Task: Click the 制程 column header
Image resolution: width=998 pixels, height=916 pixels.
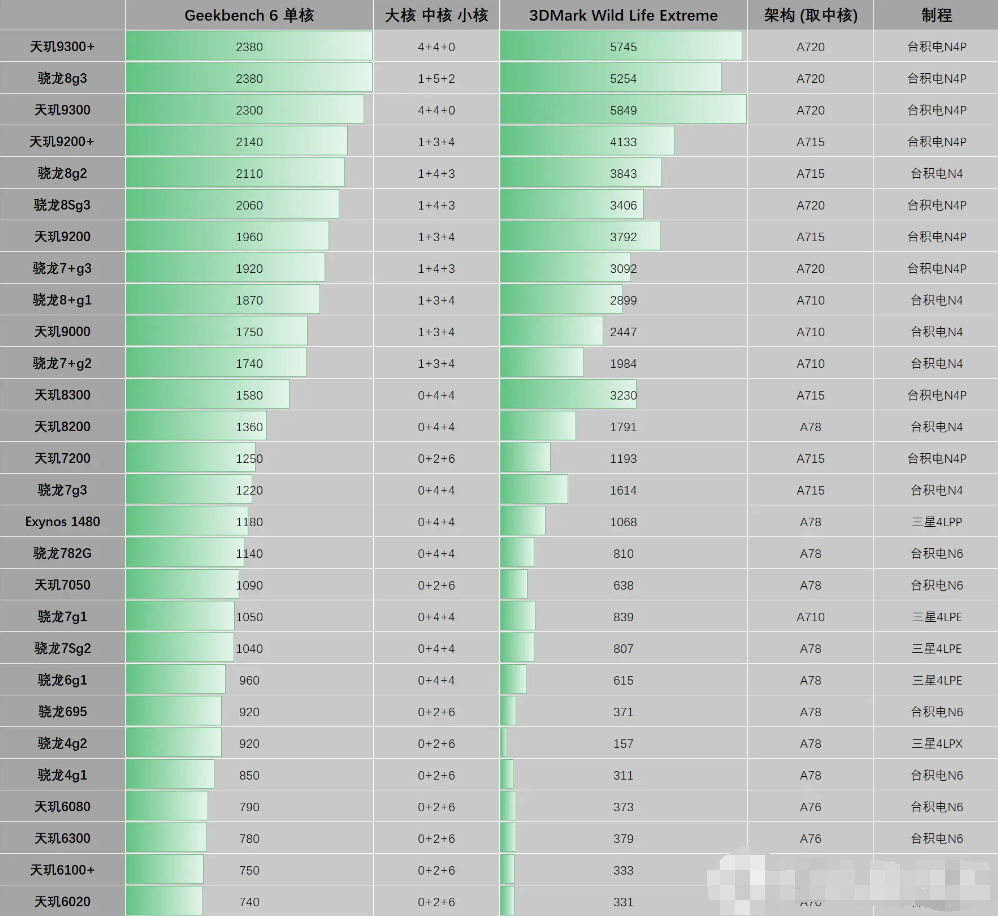Action: pos(936,15)
